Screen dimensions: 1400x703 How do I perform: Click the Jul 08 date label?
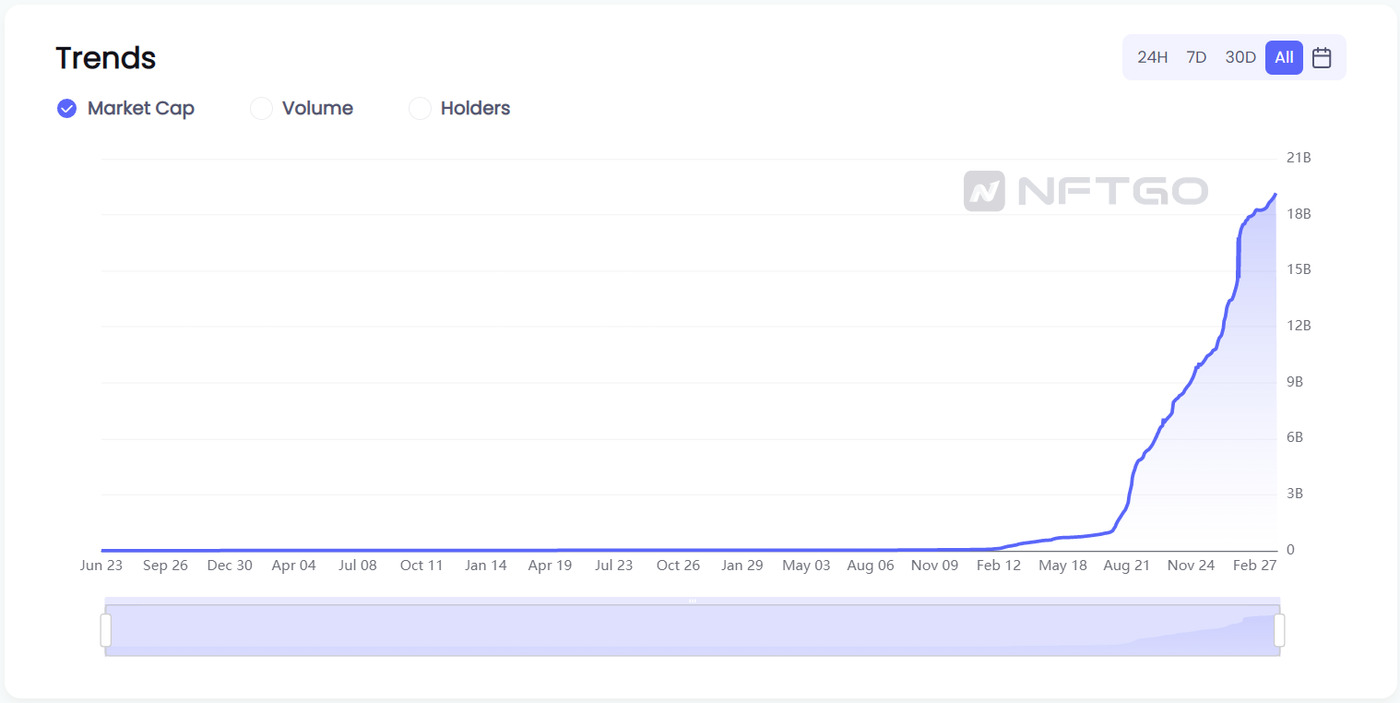(x=357, y=565)
